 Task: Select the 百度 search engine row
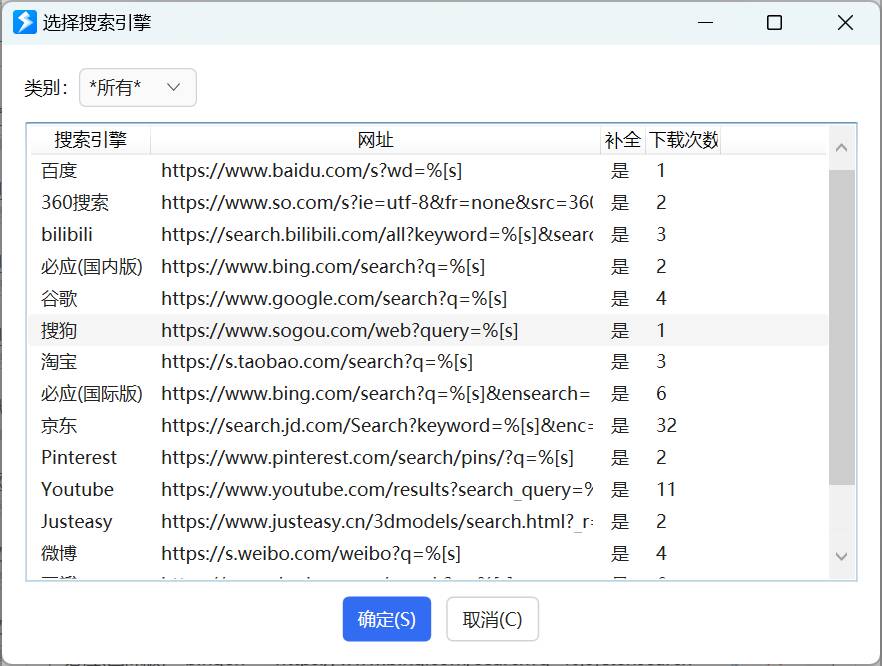[429, 170]
